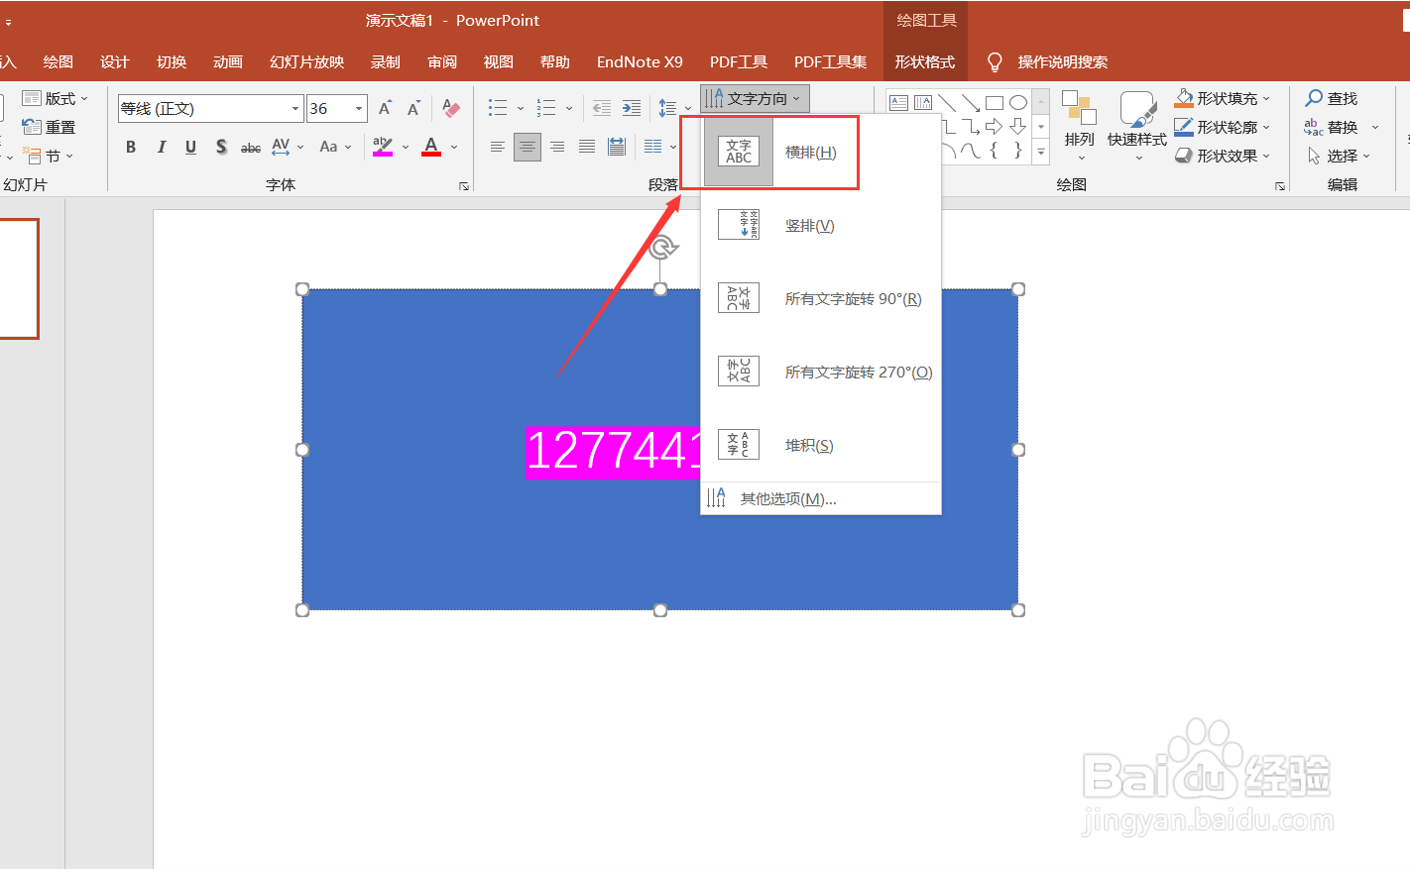
Task: Select the rectangle shape
Action: tap(994, 102)
